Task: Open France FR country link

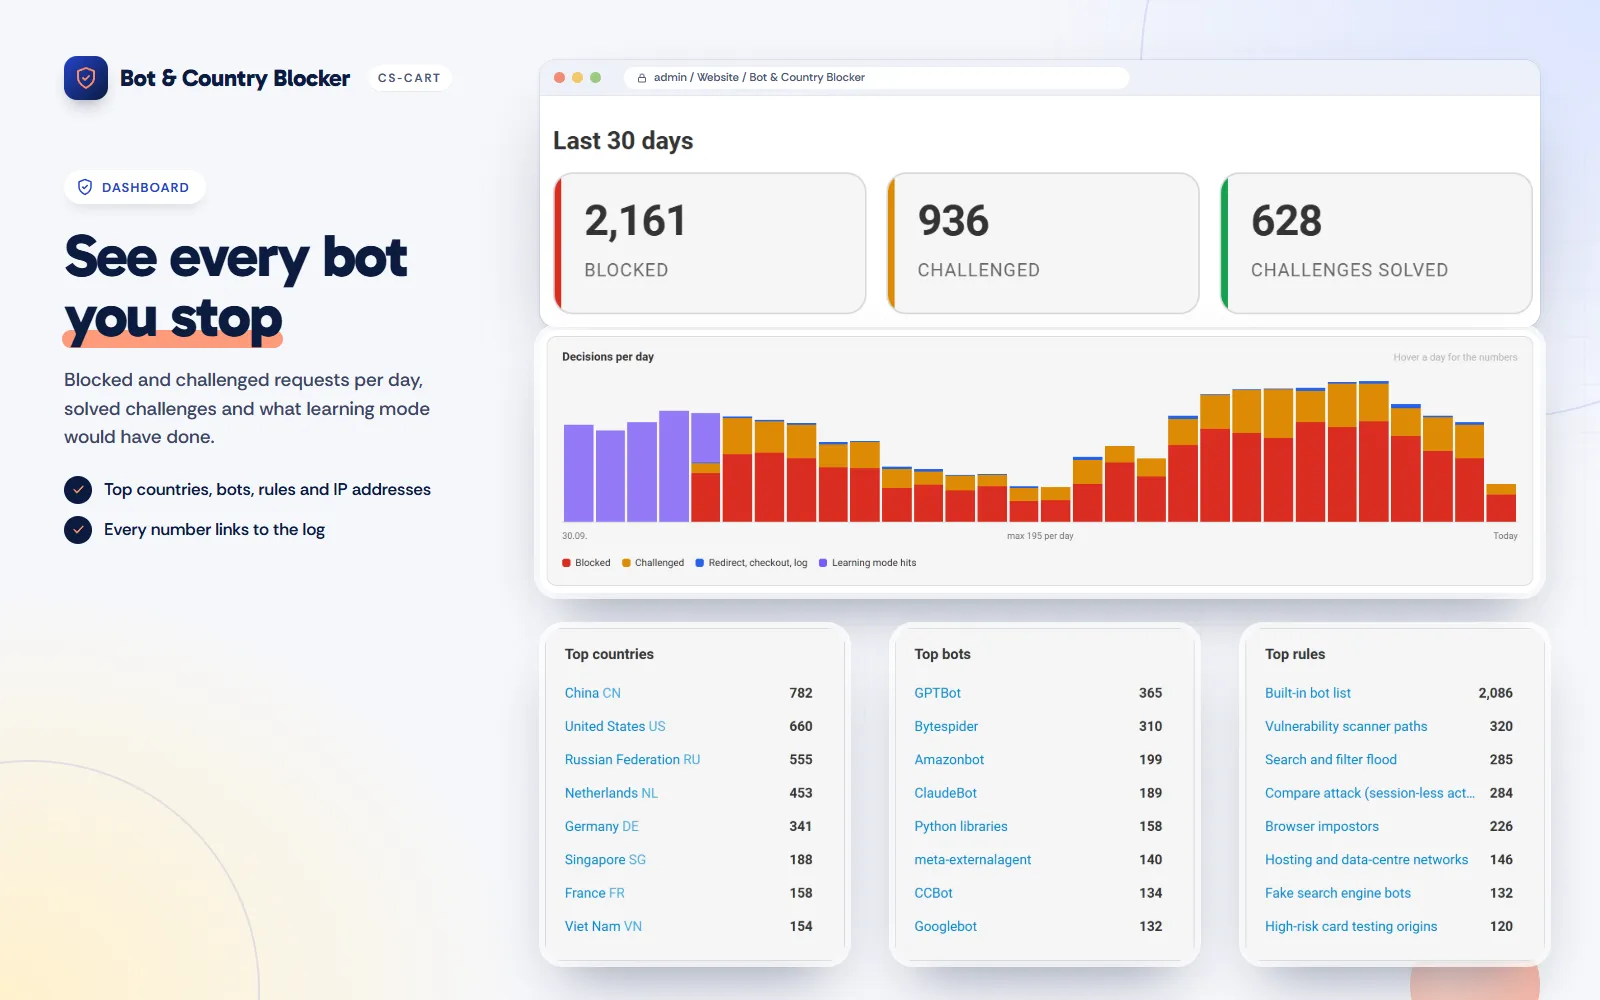Action: point(595,893)
